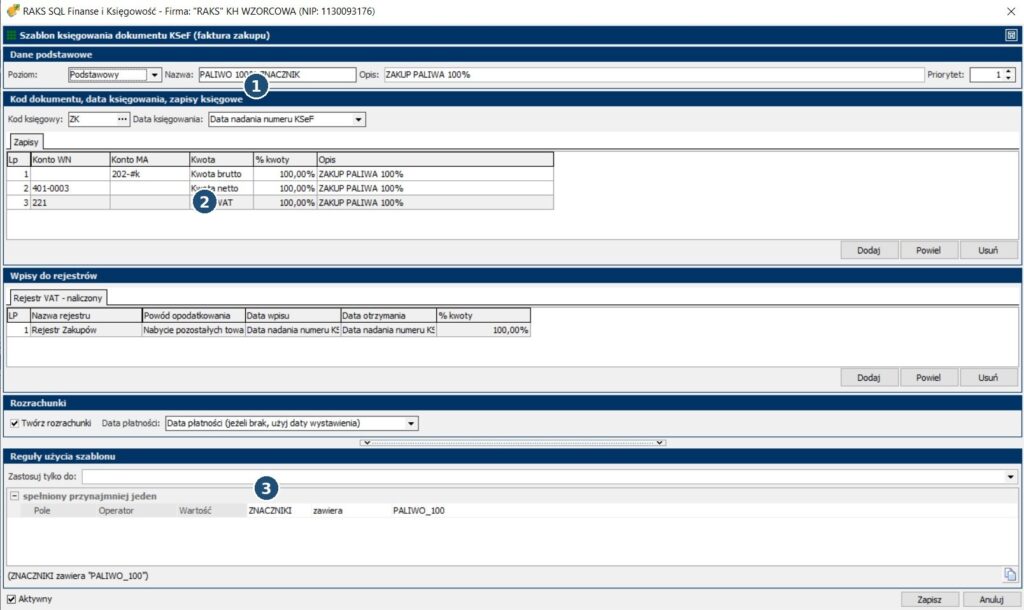This screenshot has width=1024, height=610.
Task: Open the Data płatności dropdown
Action: [x=411, y=423]
